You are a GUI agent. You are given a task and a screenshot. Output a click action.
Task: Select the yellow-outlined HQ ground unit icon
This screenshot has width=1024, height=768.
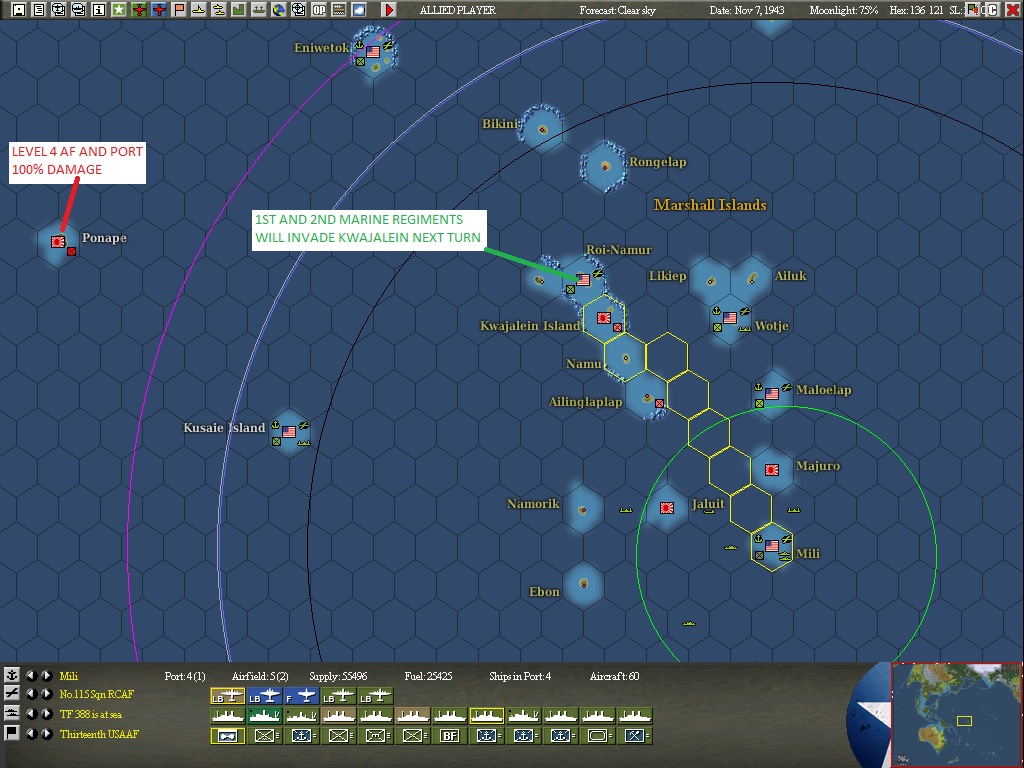[x=227, y=736]
